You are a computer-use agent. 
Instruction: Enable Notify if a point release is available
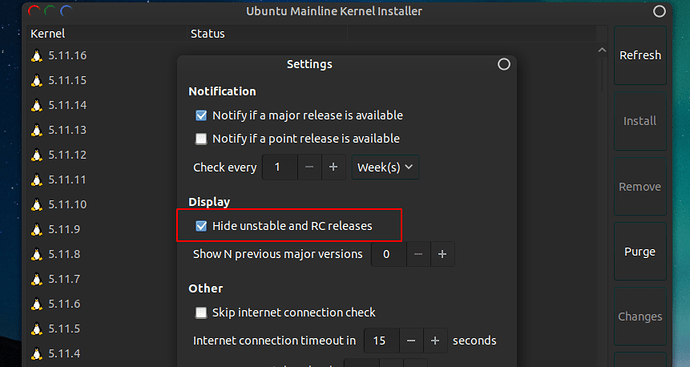[201, 139]
